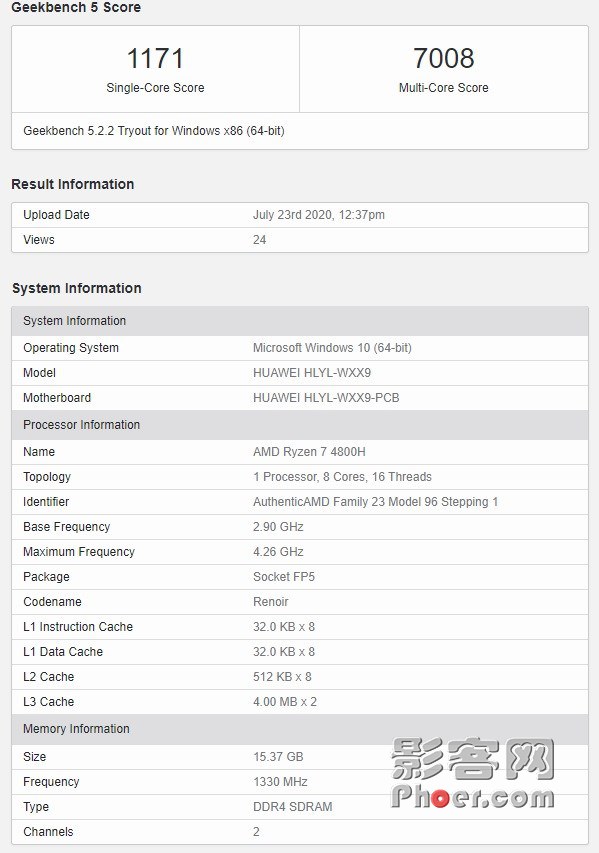599x853 pixels.
Task: Click the 4.26 GHz Maximum Frequency value
Action: pos(278,552)
